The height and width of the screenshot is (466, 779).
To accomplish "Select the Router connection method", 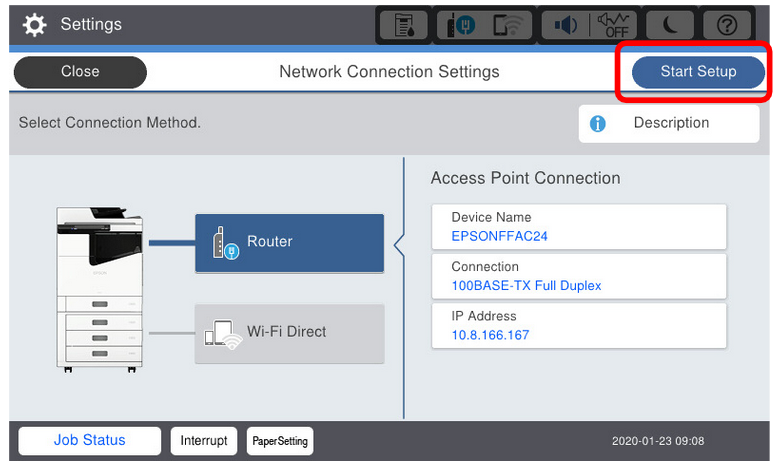I will click(x=290, y=243).
